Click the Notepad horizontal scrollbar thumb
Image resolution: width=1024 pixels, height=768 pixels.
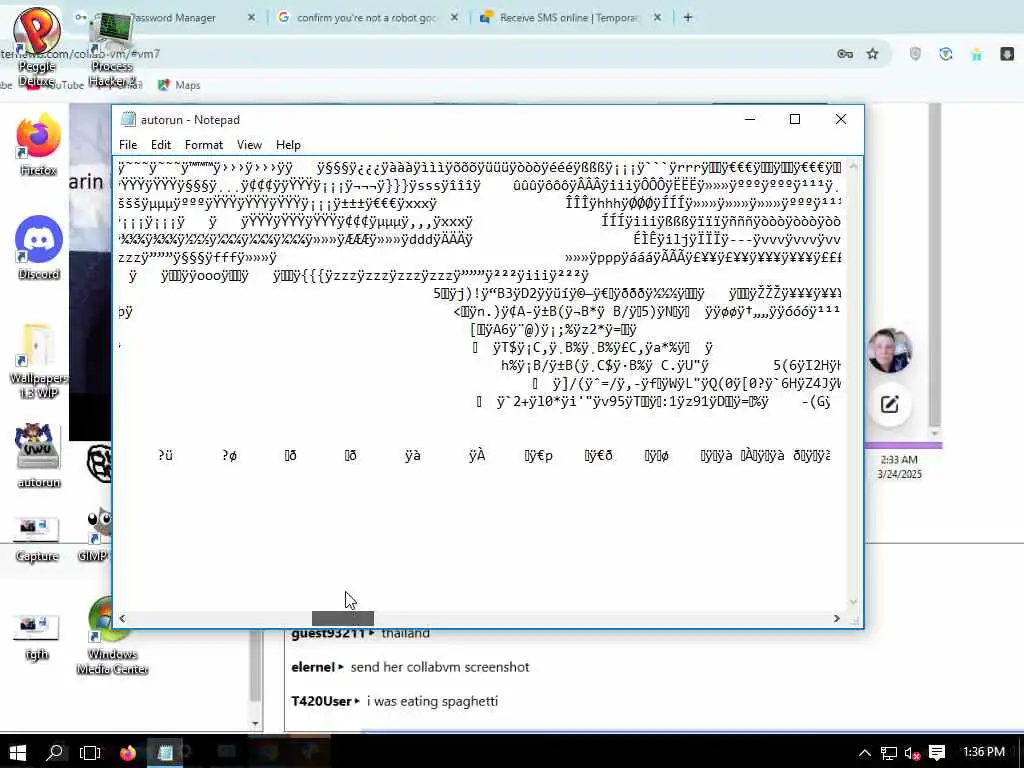point(343,618)
